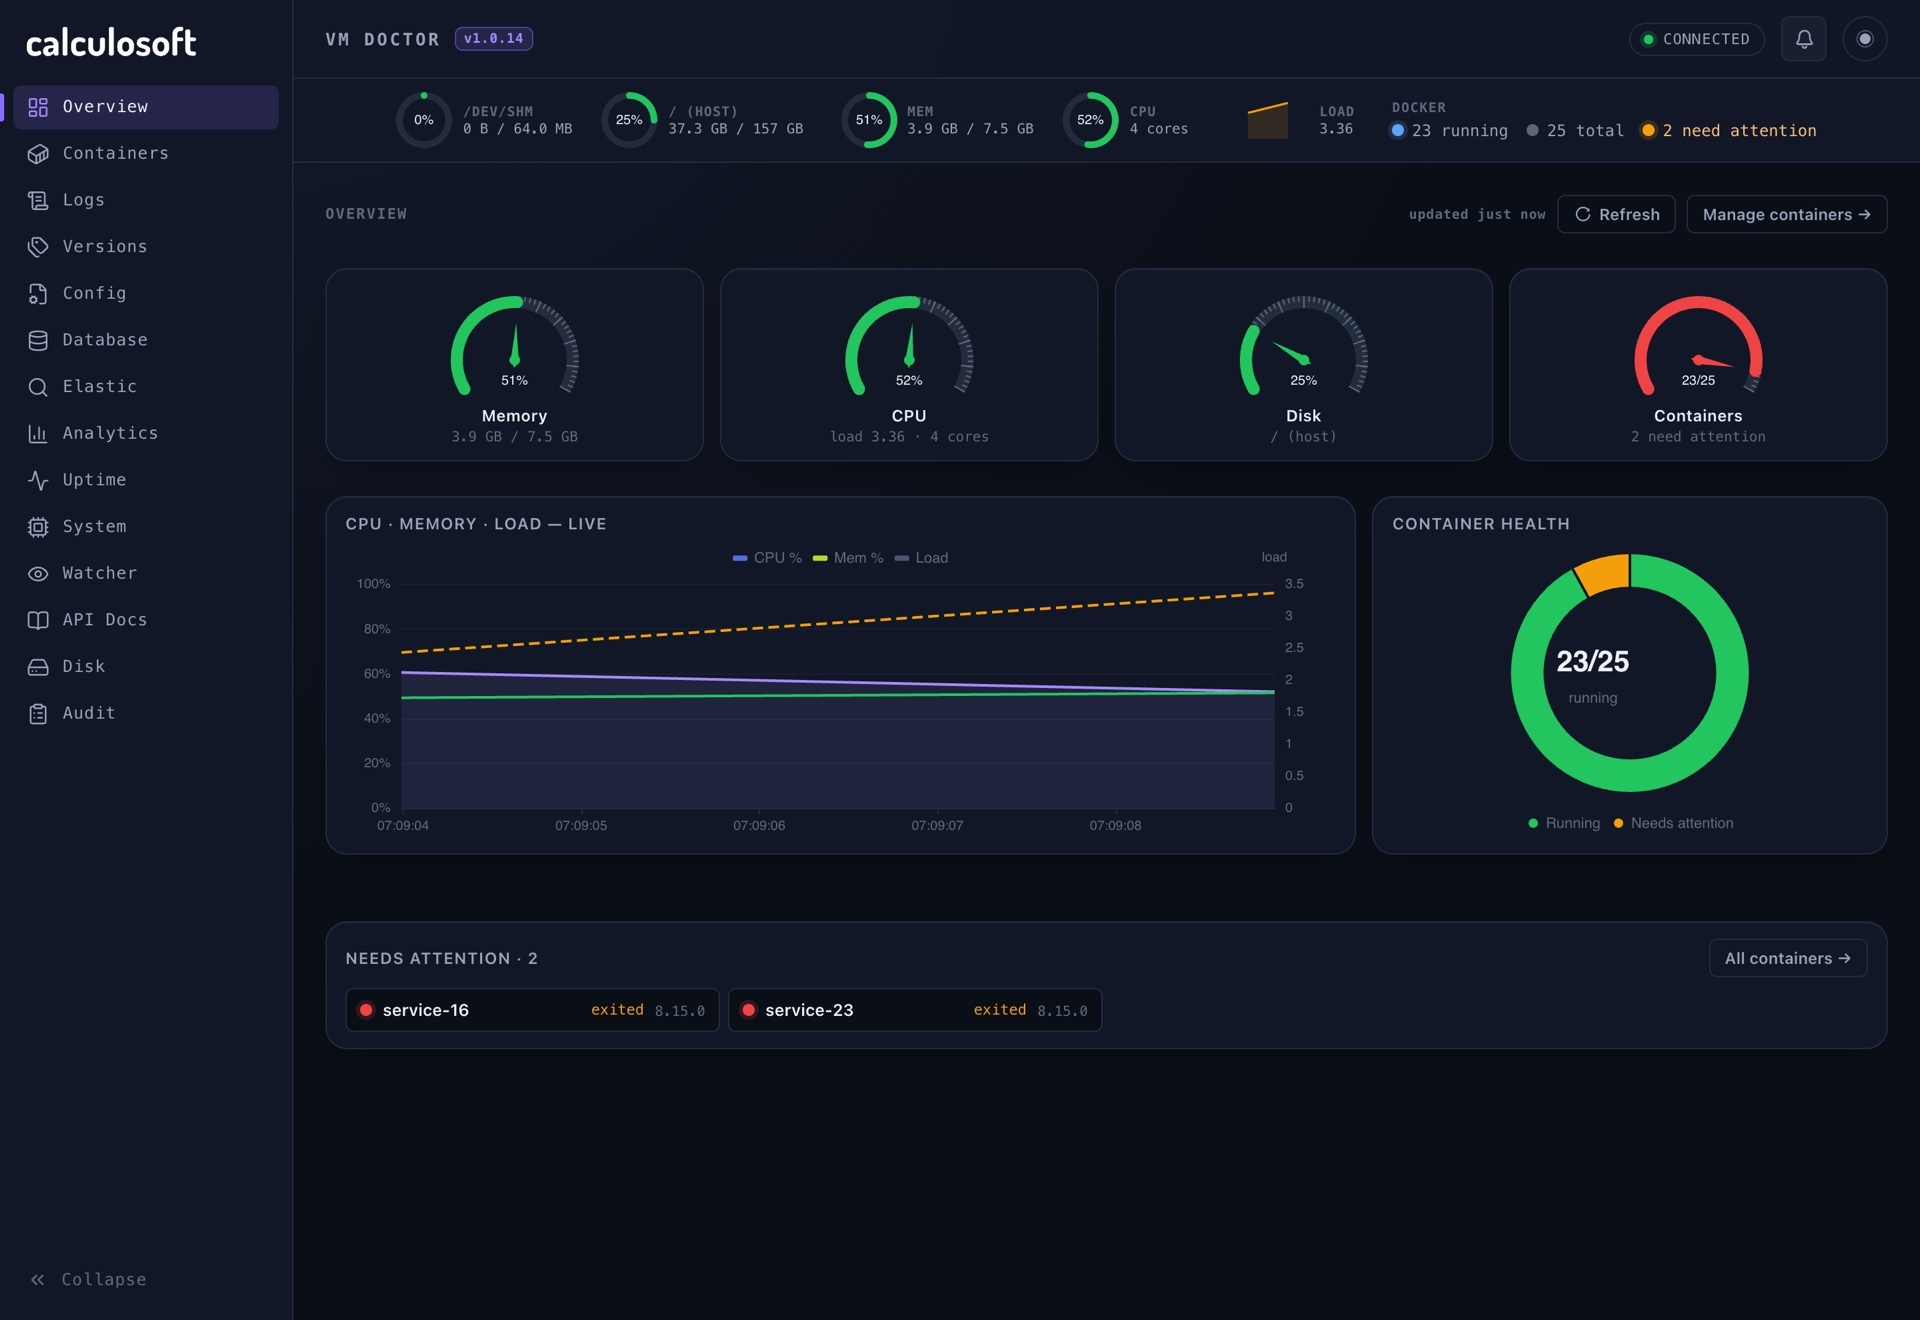This screenshot has width=1920, height=1320.
Task: Click the Database cylinder icon
Action: tap(38, 340)
